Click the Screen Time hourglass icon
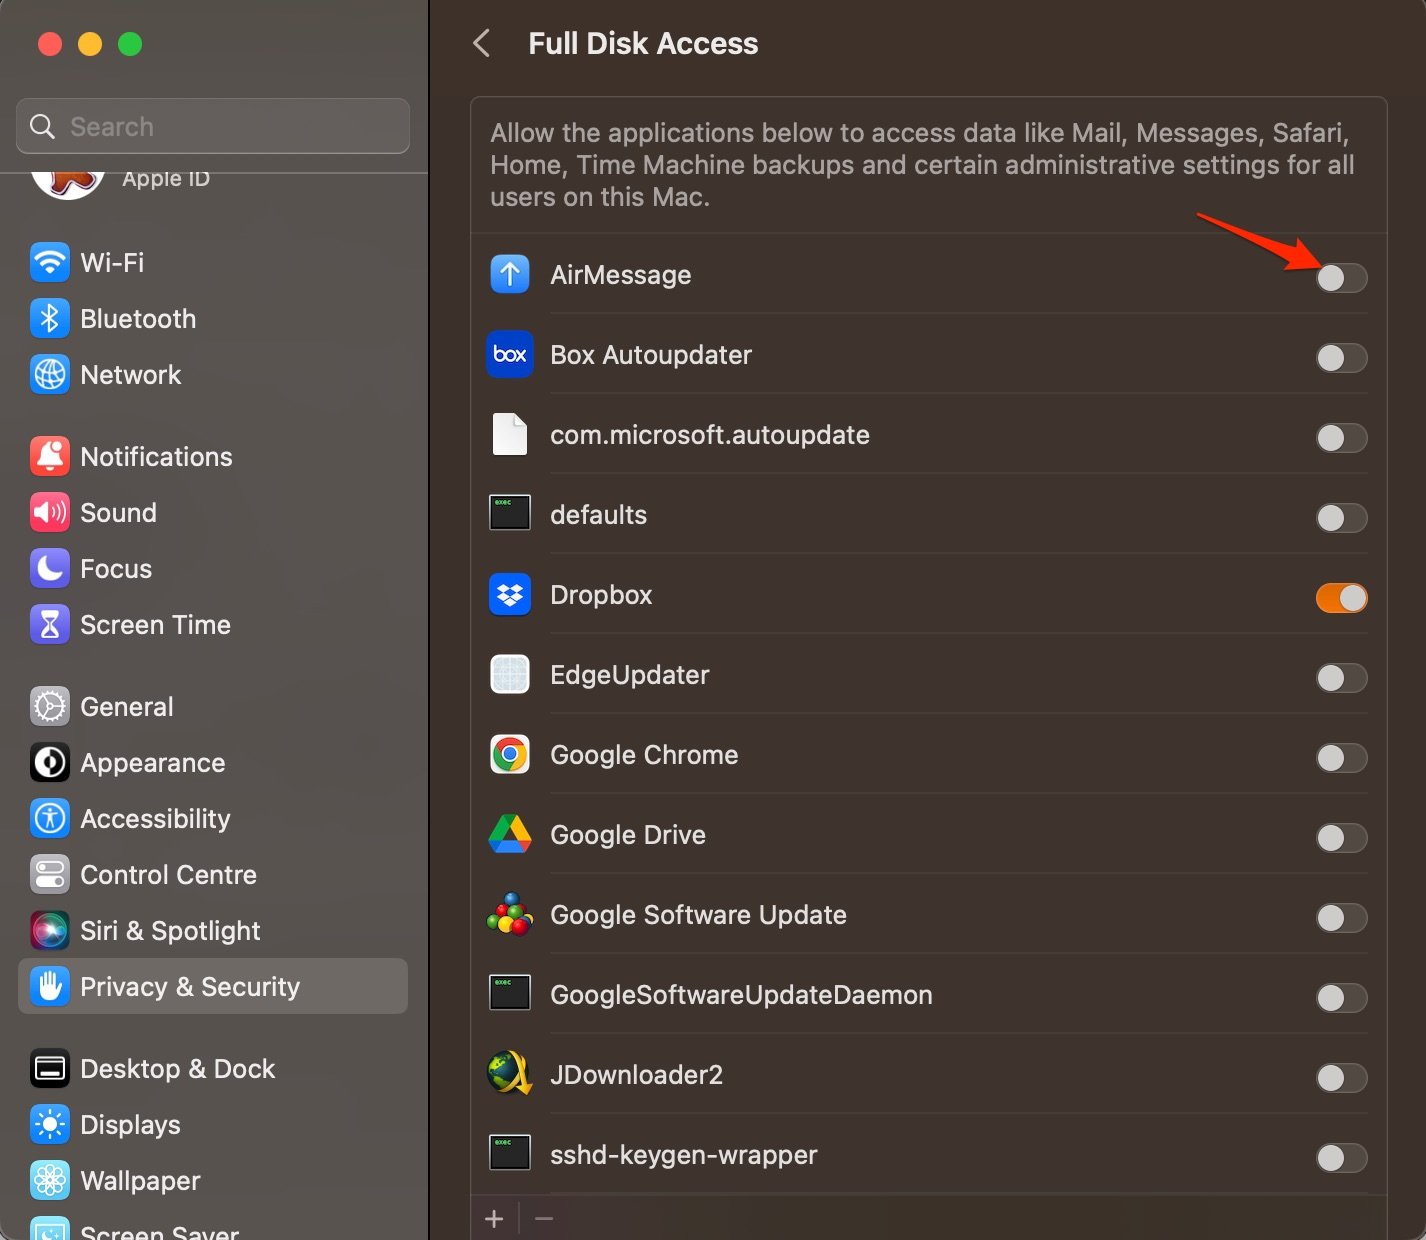This screenshot has height=1240, width=1426. coord(50,625)
